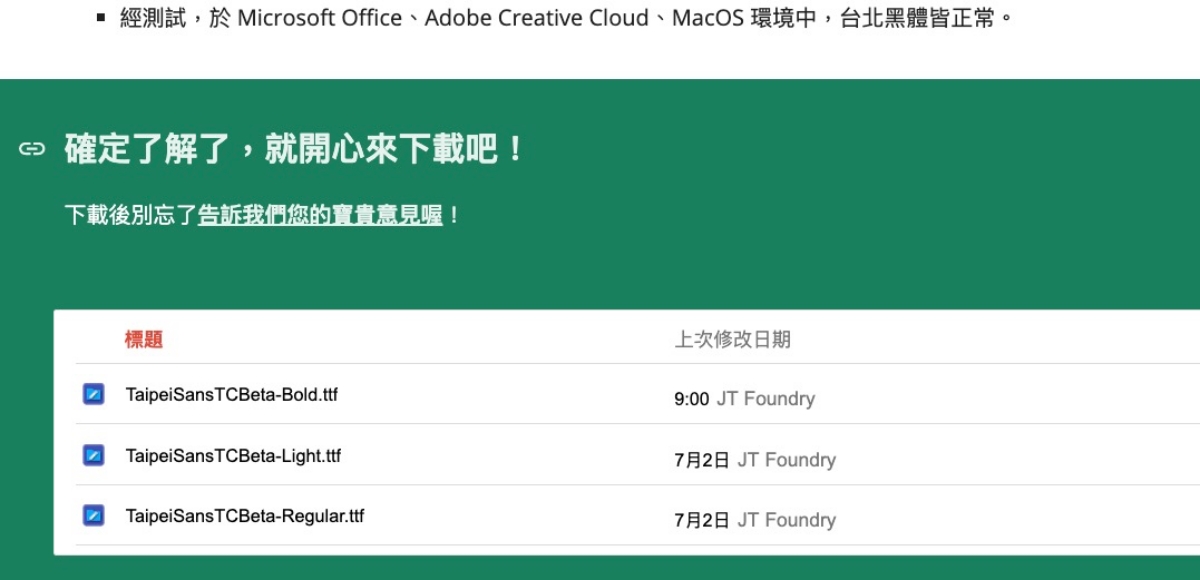This screenshot has height=580, width=1200.
Task: Click the 9:00 modified time of the Bold file
Action: pyautogui.click(x=691, y=399)
